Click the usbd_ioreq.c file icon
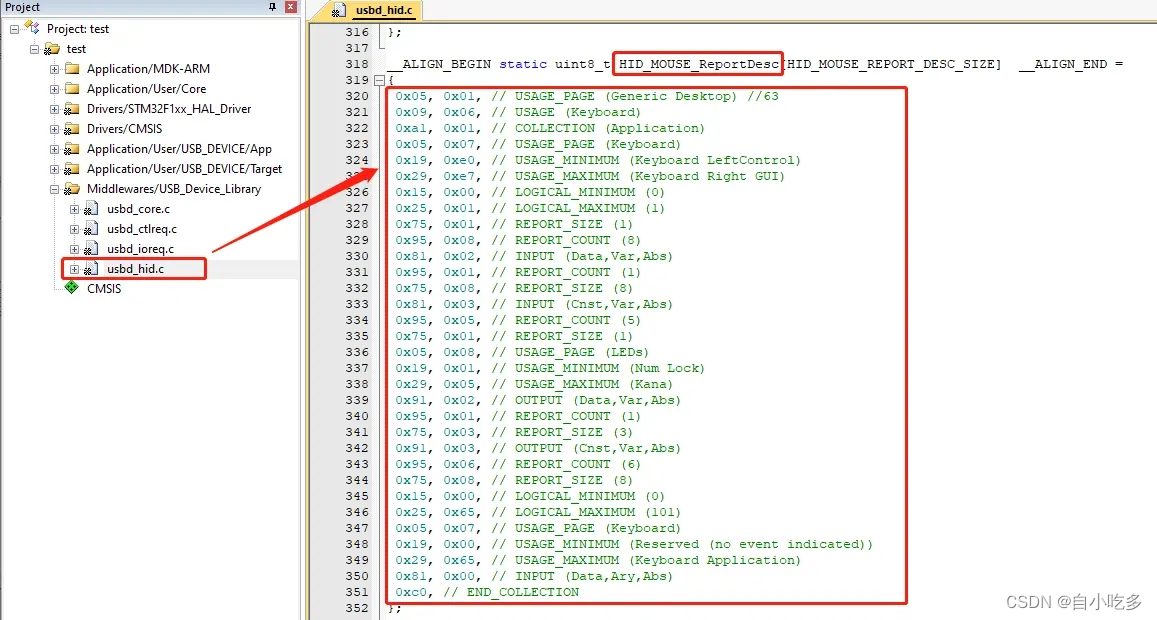1157x620 pixels. pyautogui.click(x=91, y=249)
